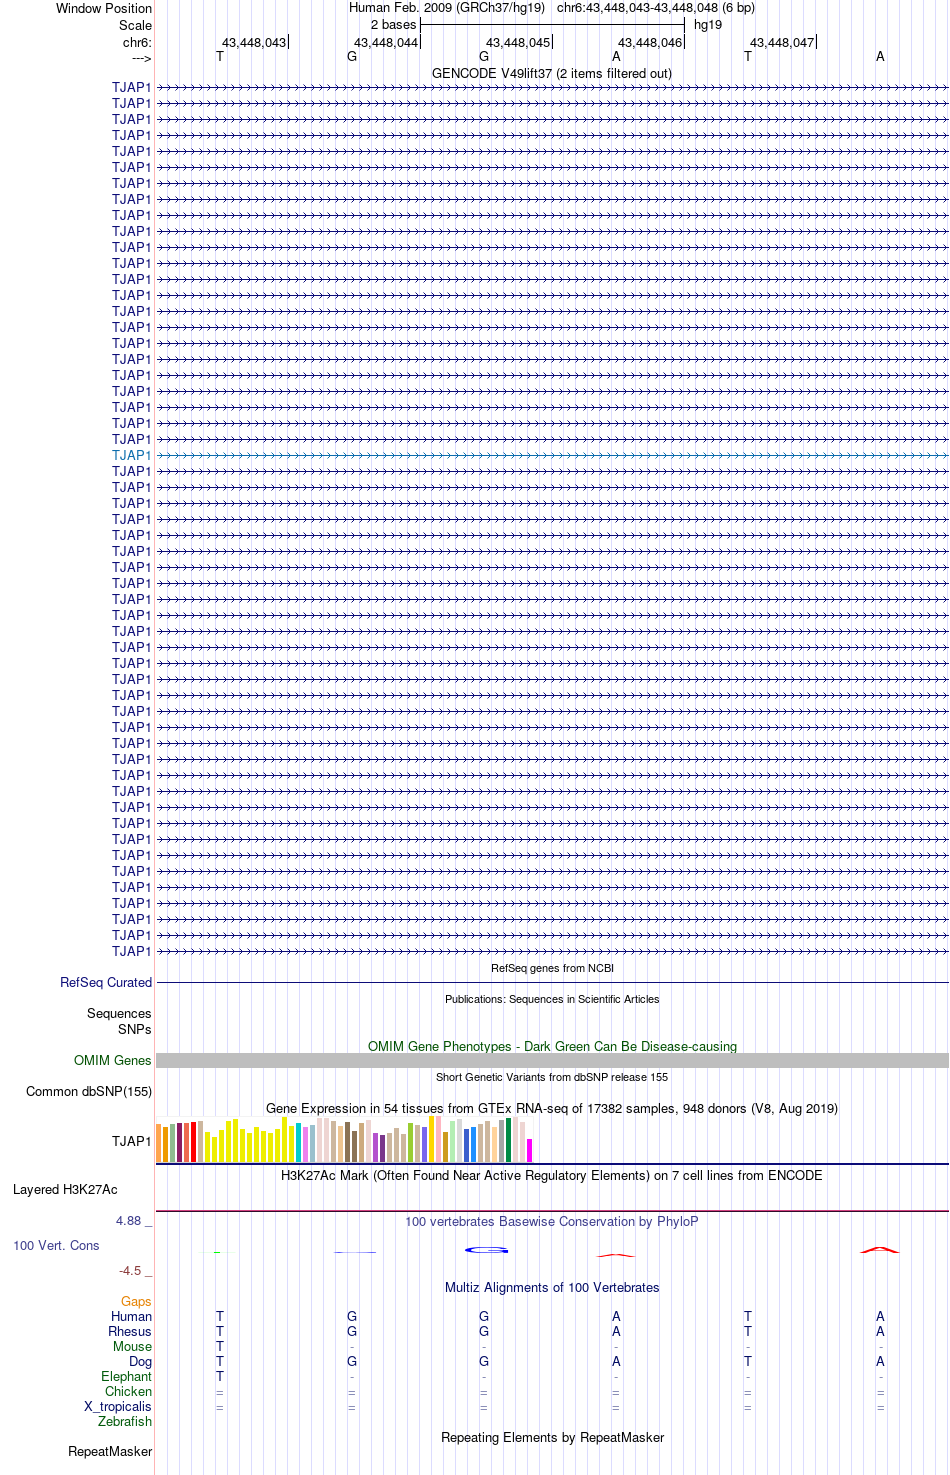Click the leftmost orange GTEx expression bar

click(x=158, y=1143)
